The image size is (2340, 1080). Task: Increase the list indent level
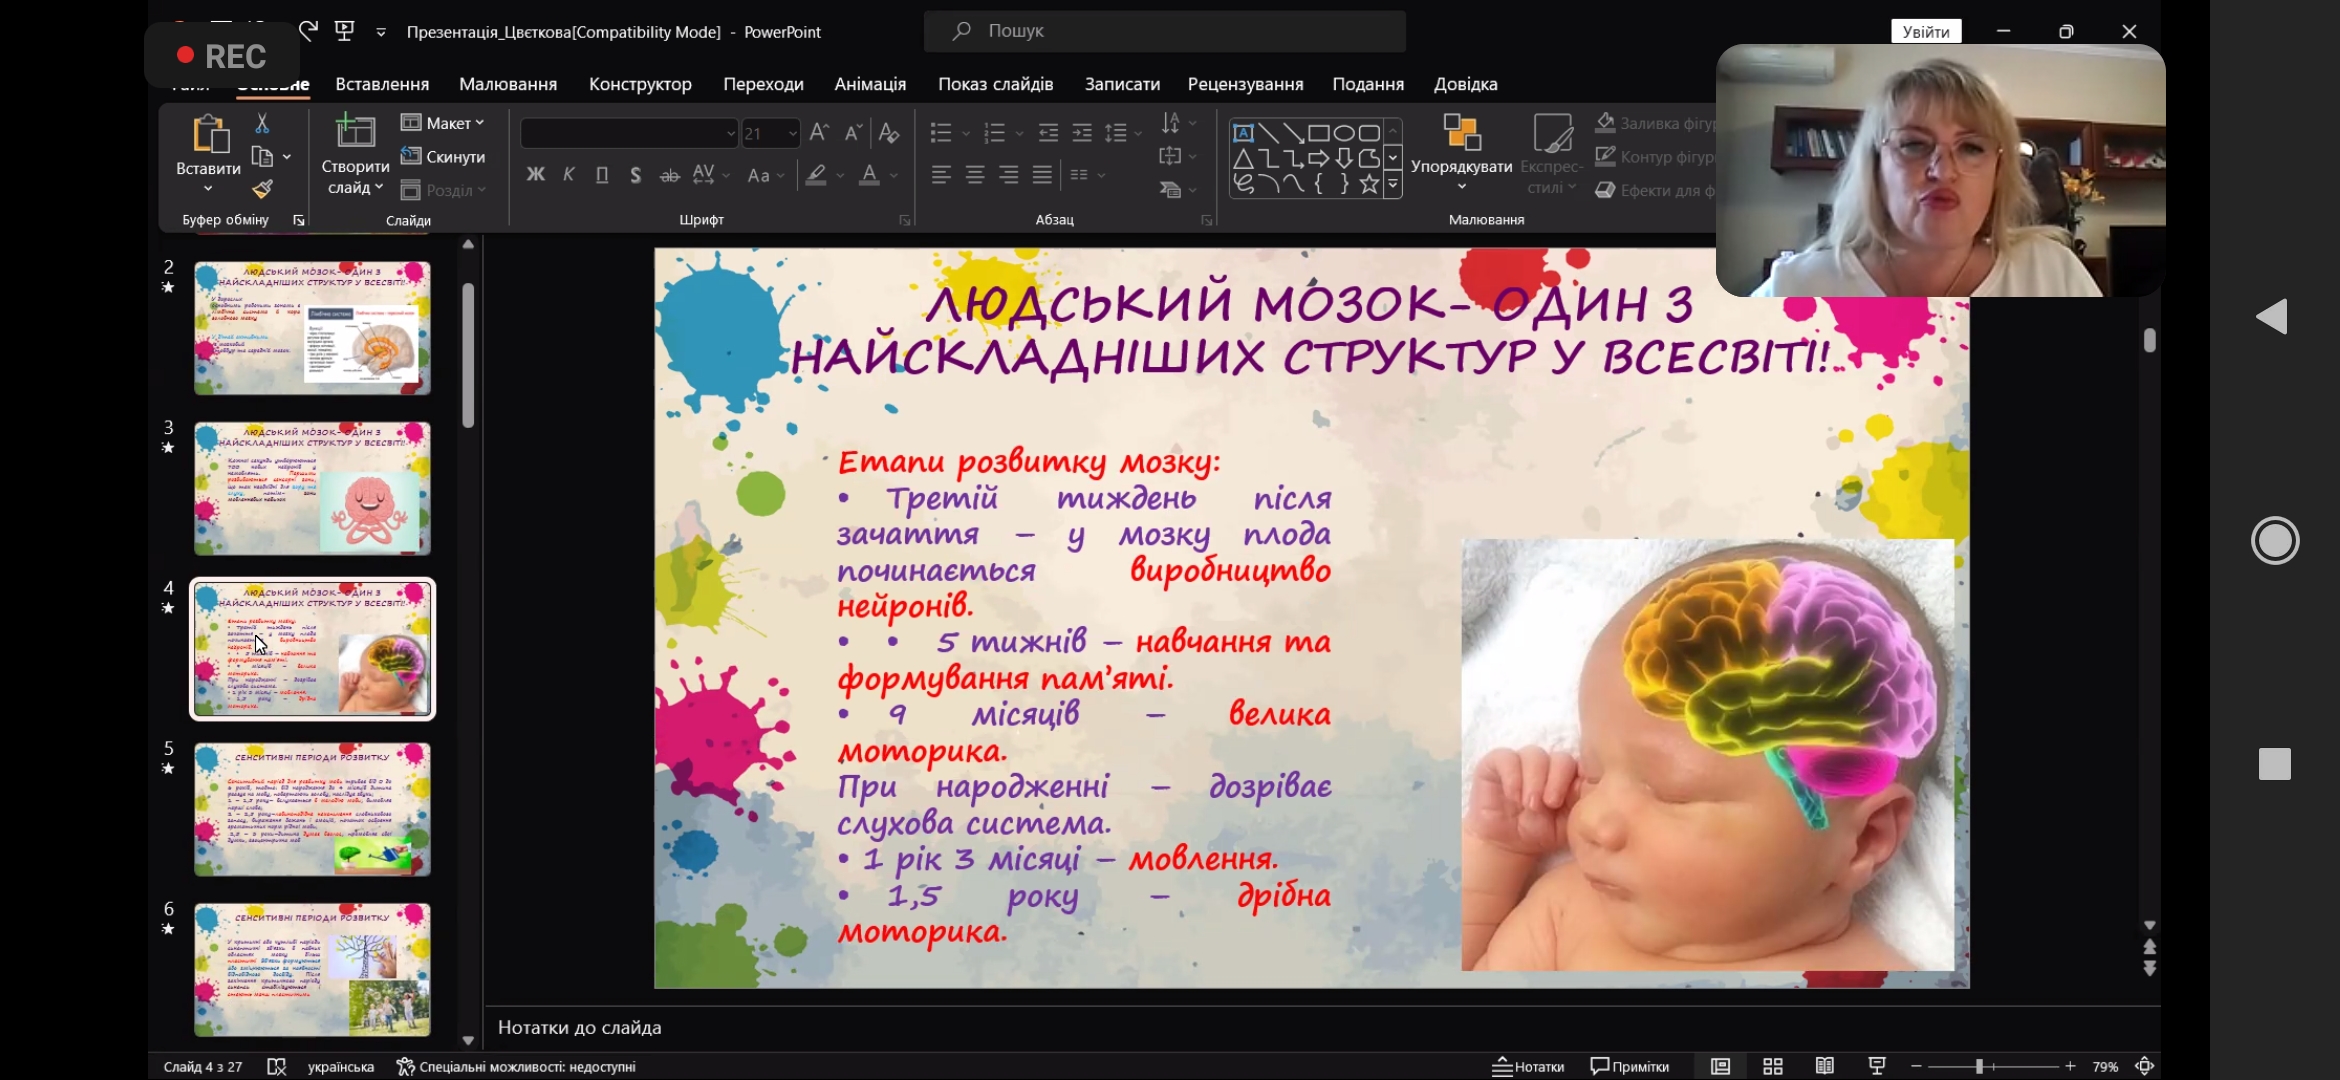coord(1082,132)
